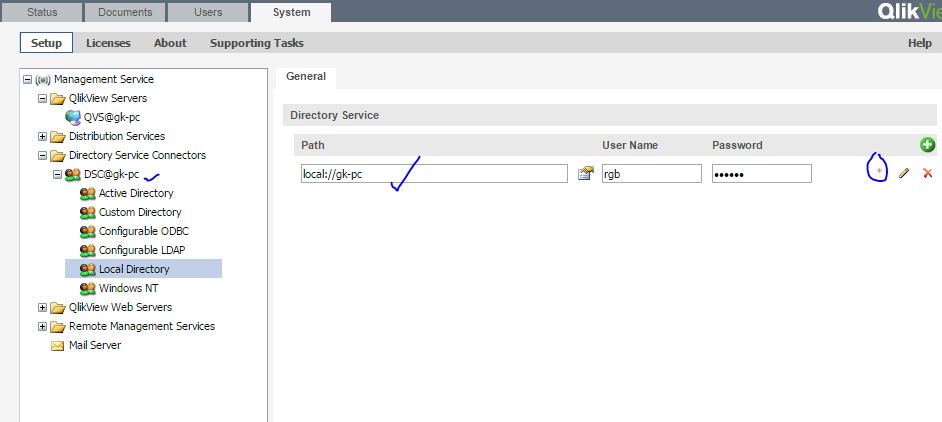Screen dimensions: 942x422
Task: Select Mail Server in the tree
Action: point(95,346)
